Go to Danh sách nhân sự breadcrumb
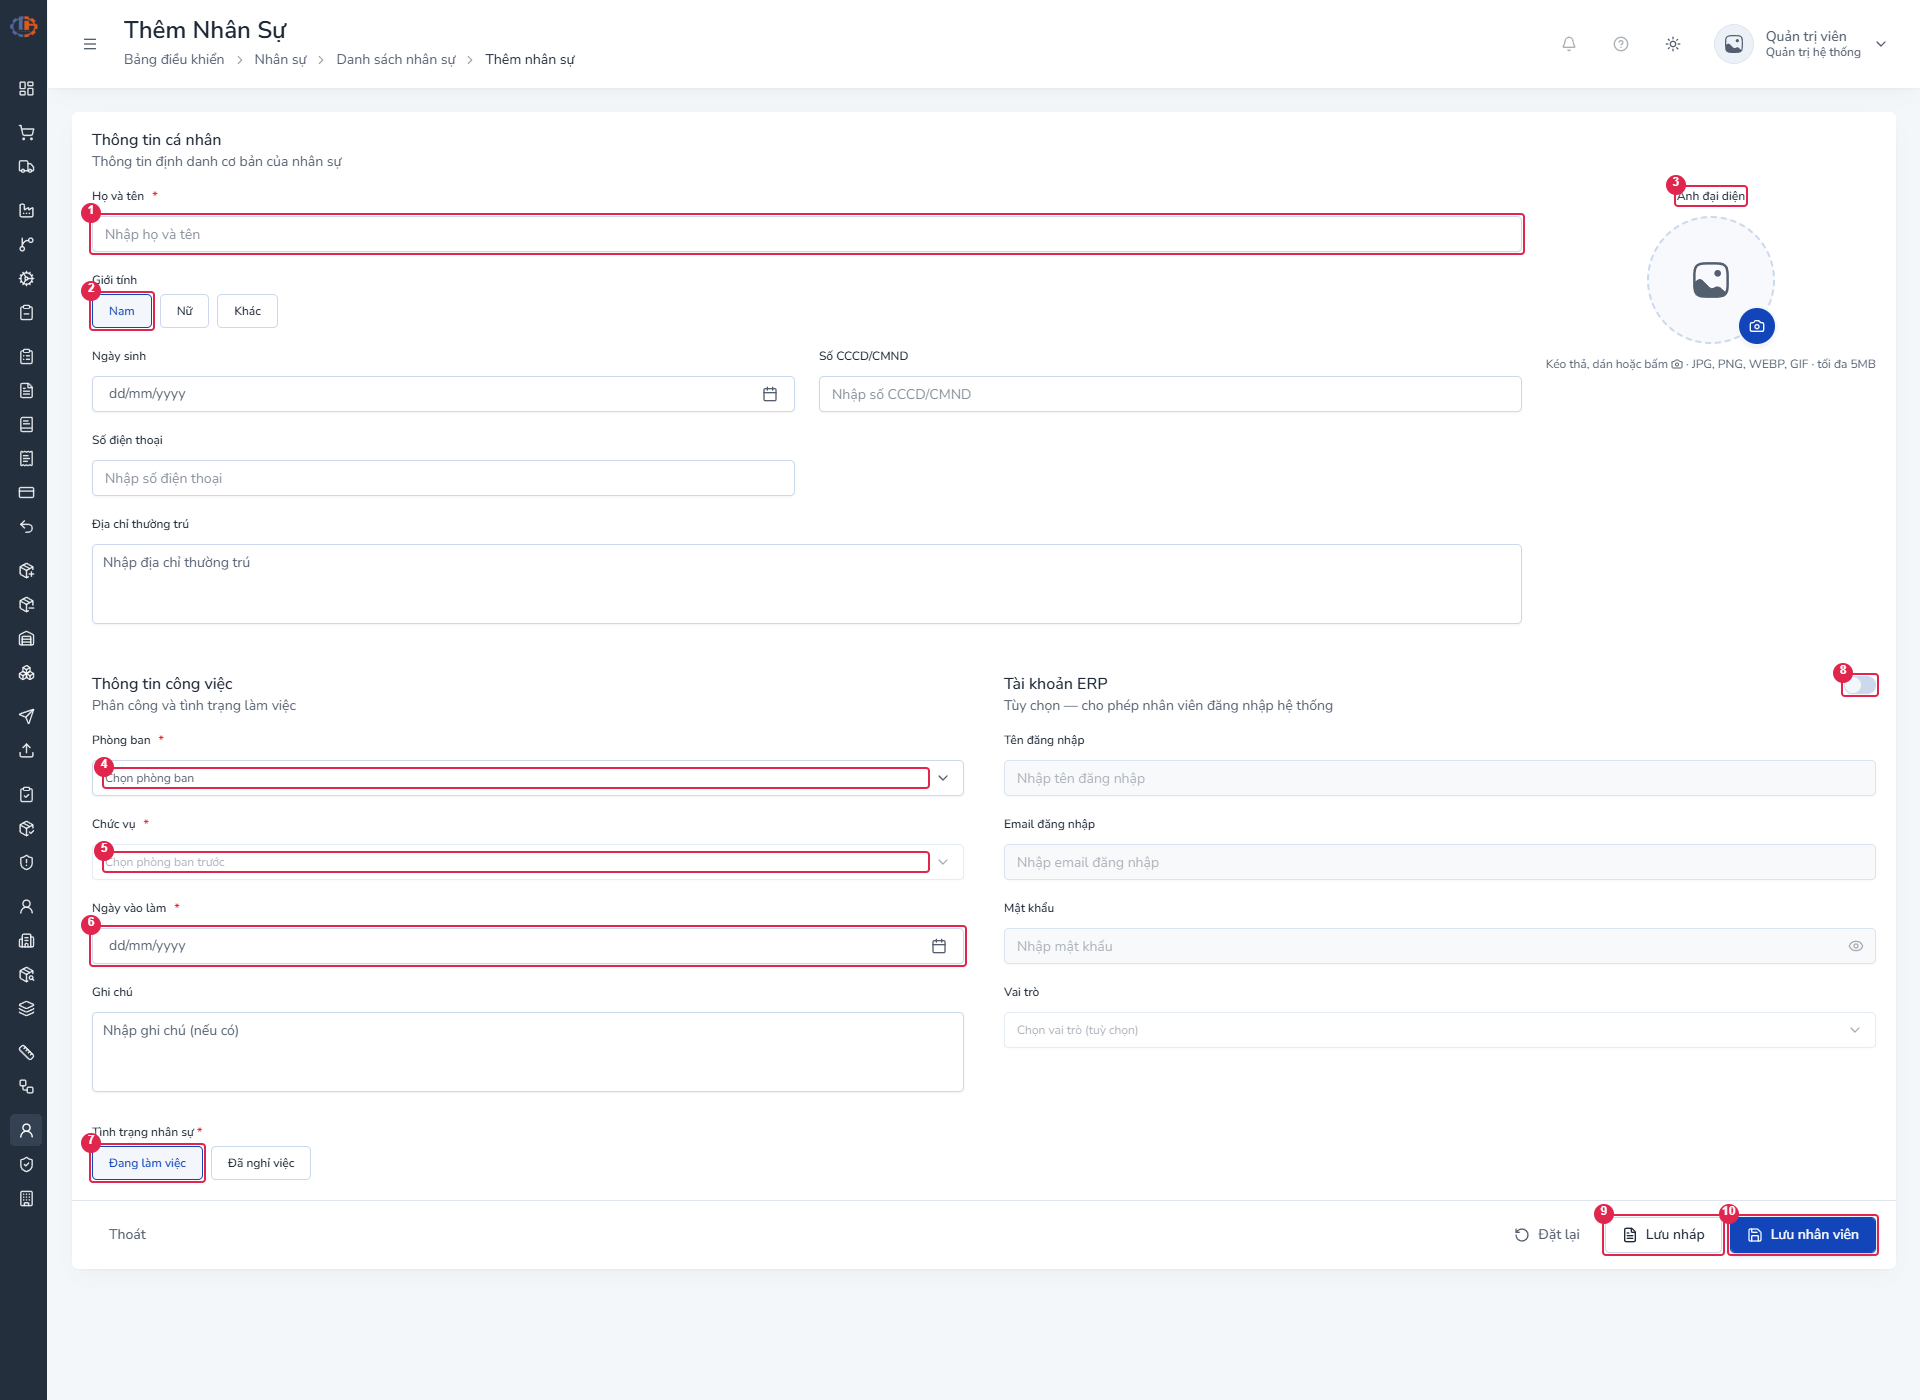The width and height of the screenshot is (1920, 1400). 396,59
